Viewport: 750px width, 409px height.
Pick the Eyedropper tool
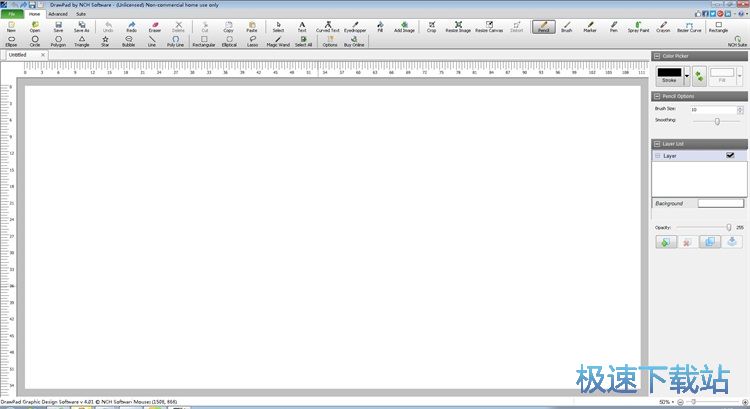point(355,27)
